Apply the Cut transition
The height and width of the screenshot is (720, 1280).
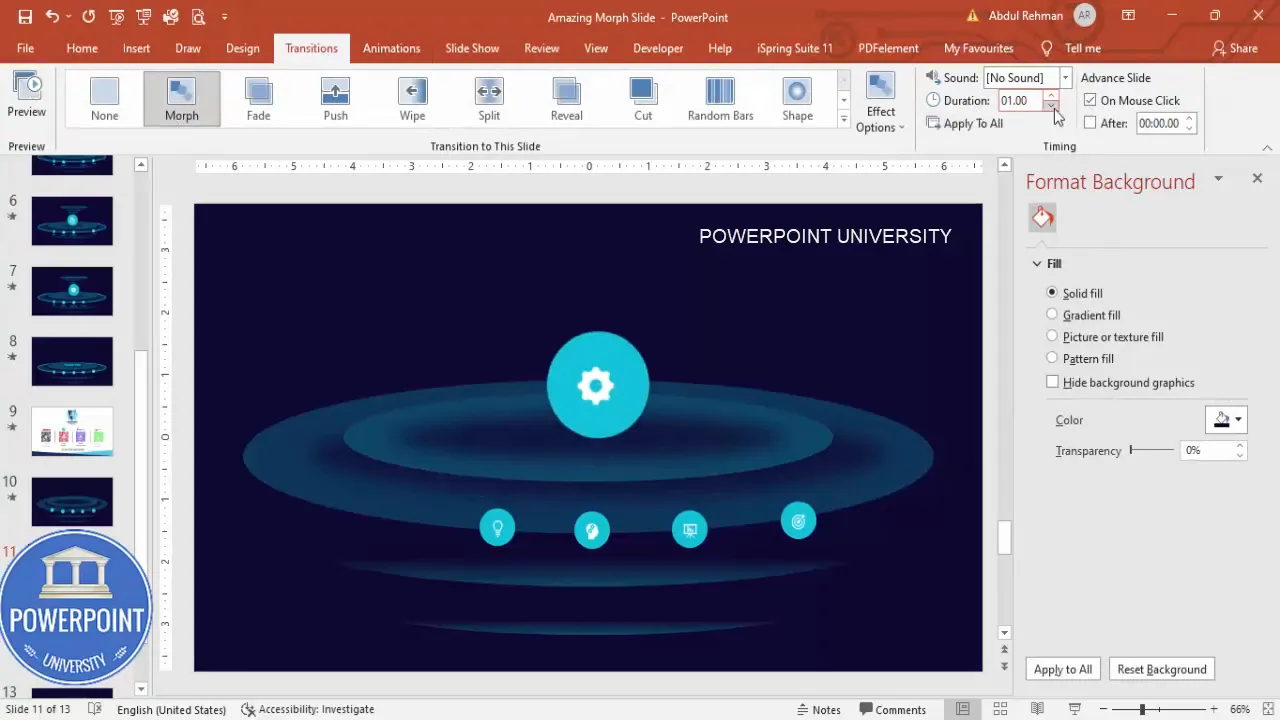pyautogui.click(x=643, y=99)
